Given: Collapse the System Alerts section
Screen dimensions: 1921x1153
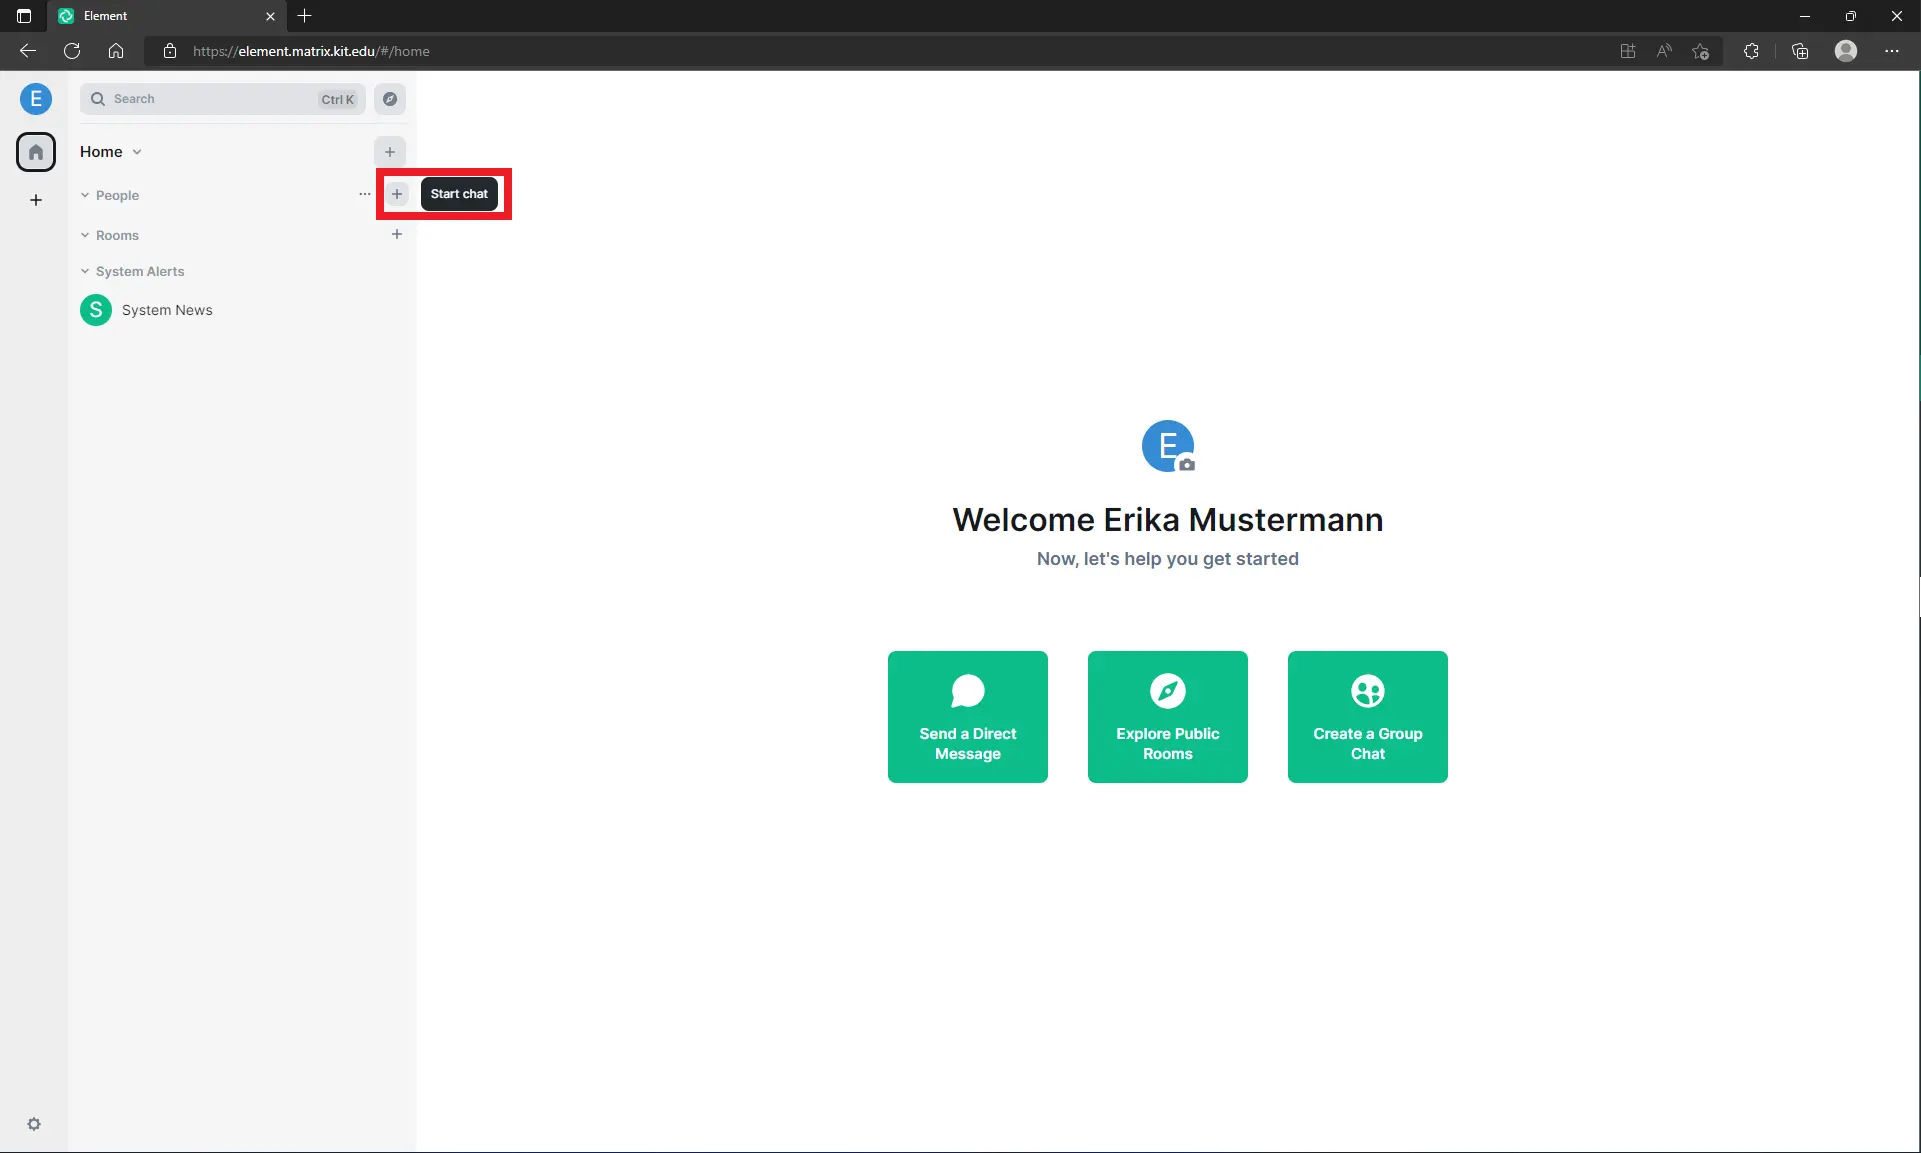Looking at the screenshot, I should coord(85,271).
